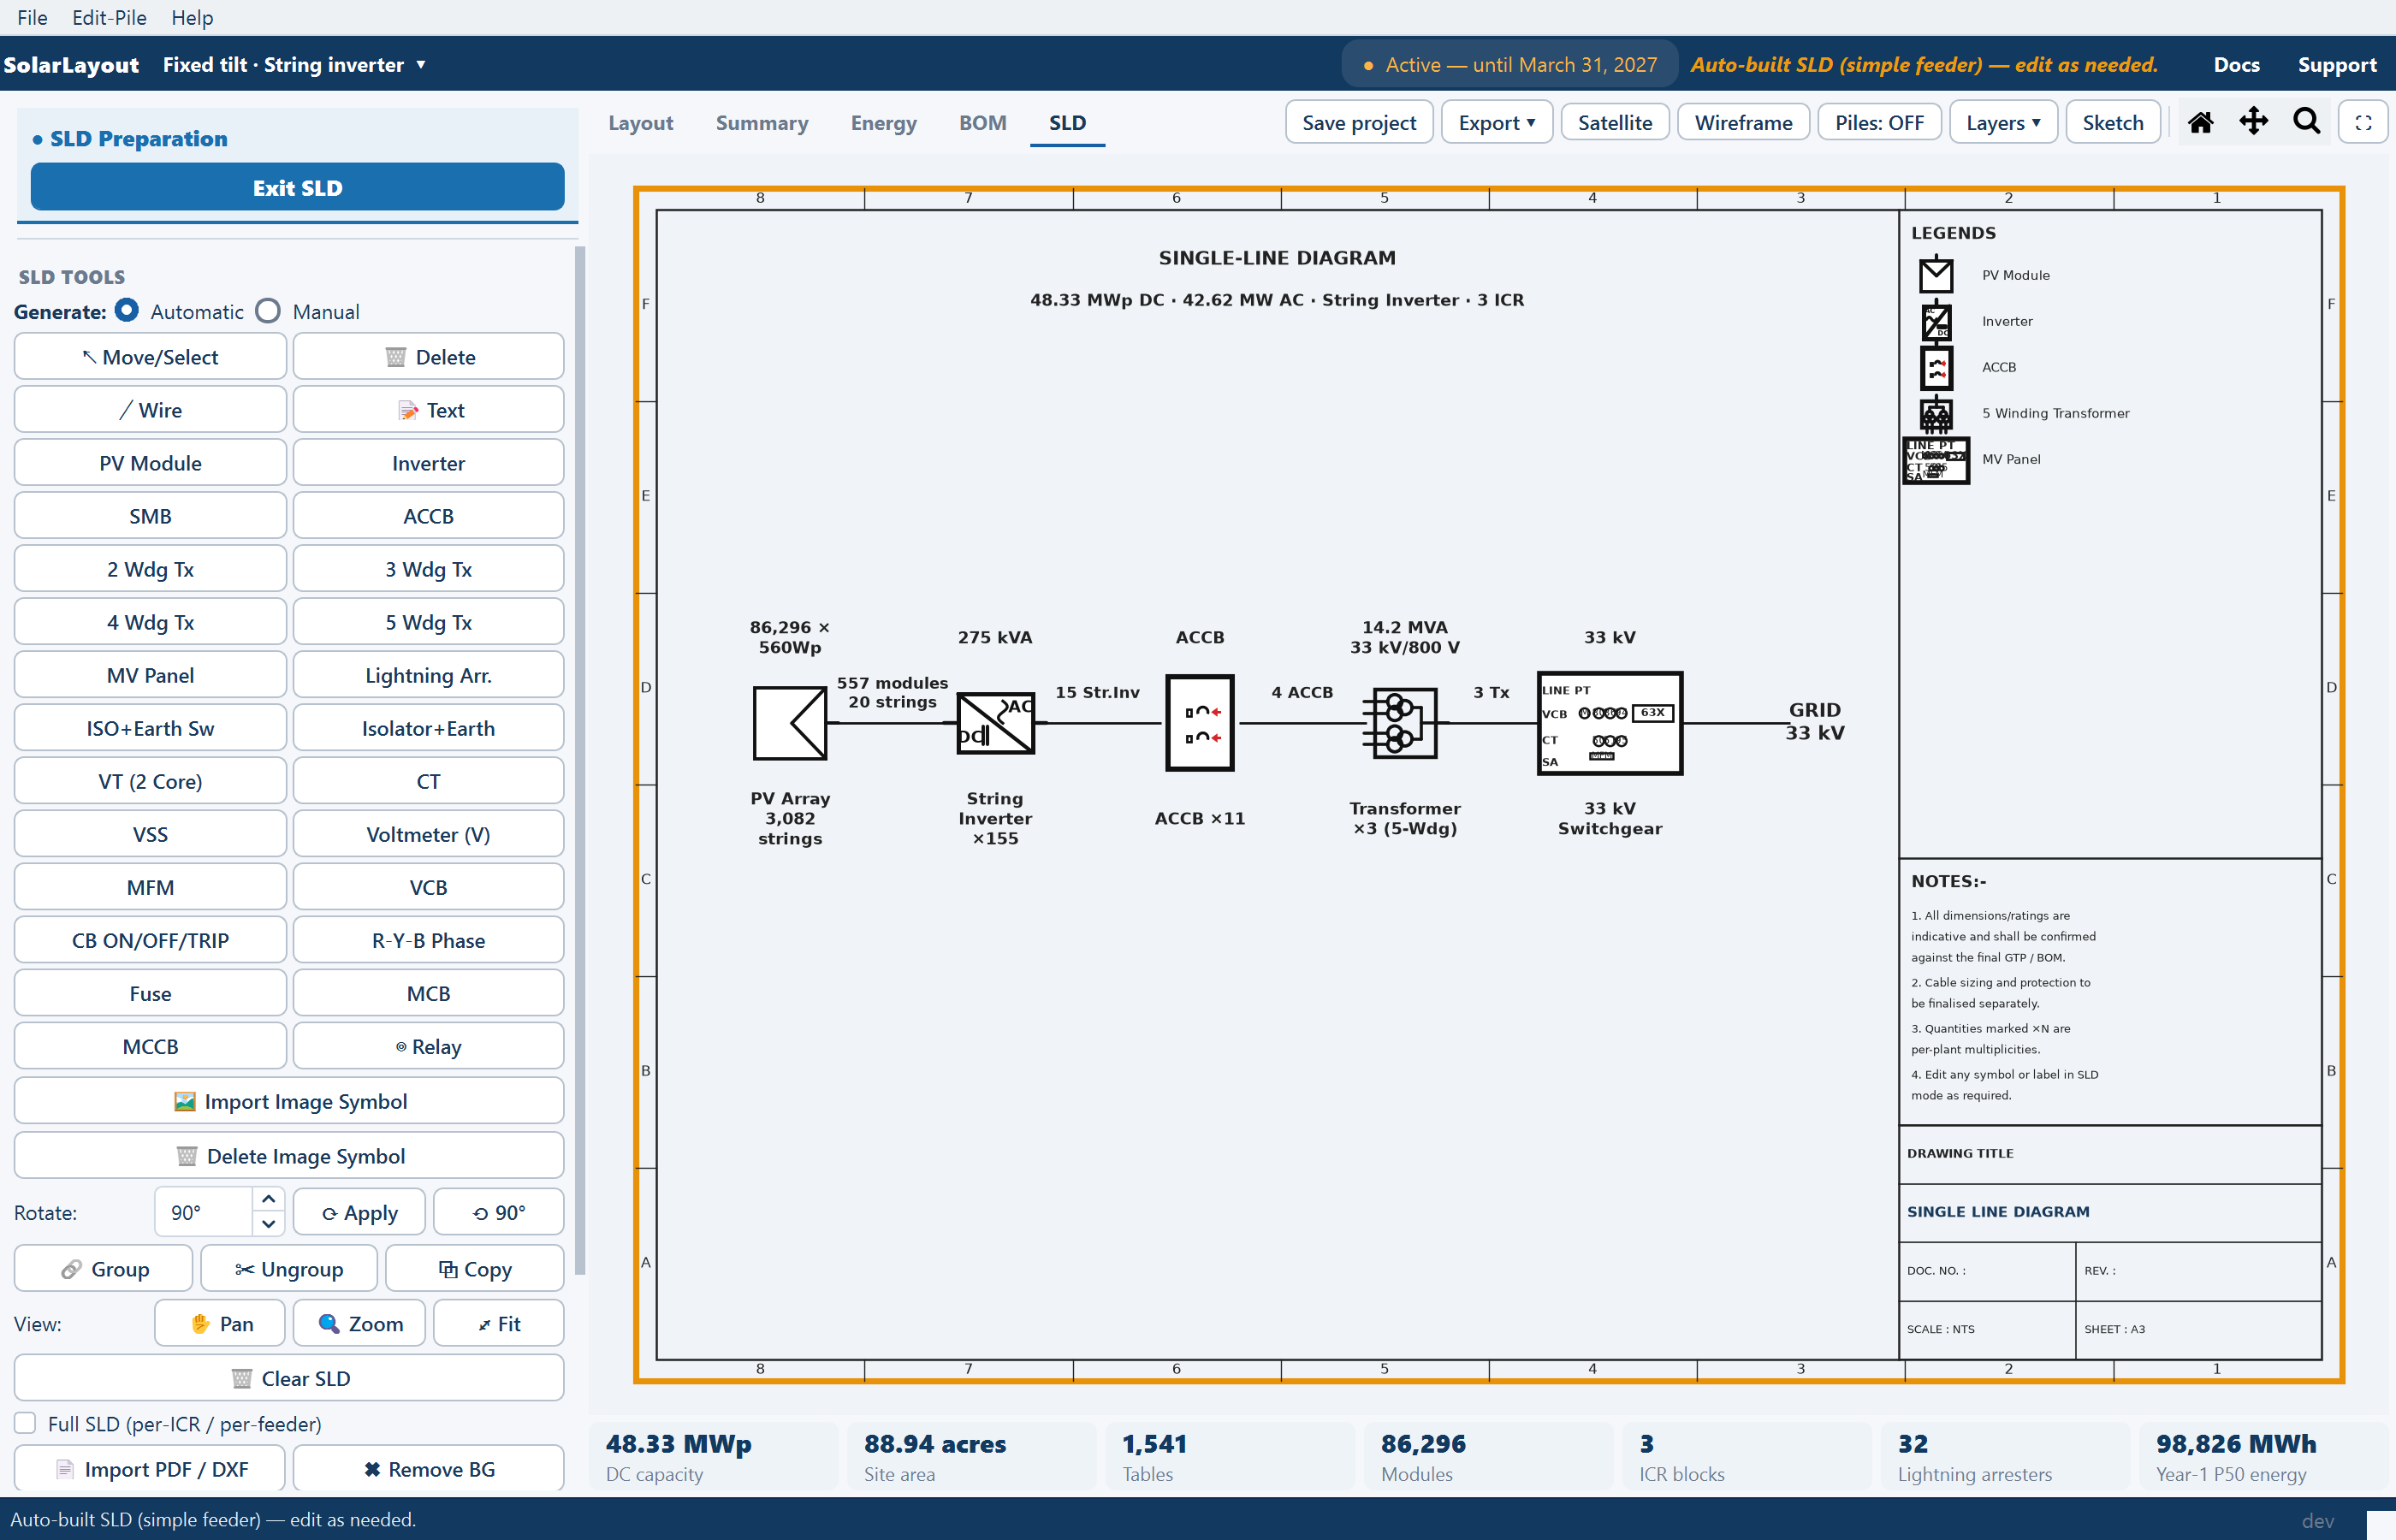Toggle Sketch mode
The height and width of the screenshot is (1540, 2396).
click(2113, 122)
